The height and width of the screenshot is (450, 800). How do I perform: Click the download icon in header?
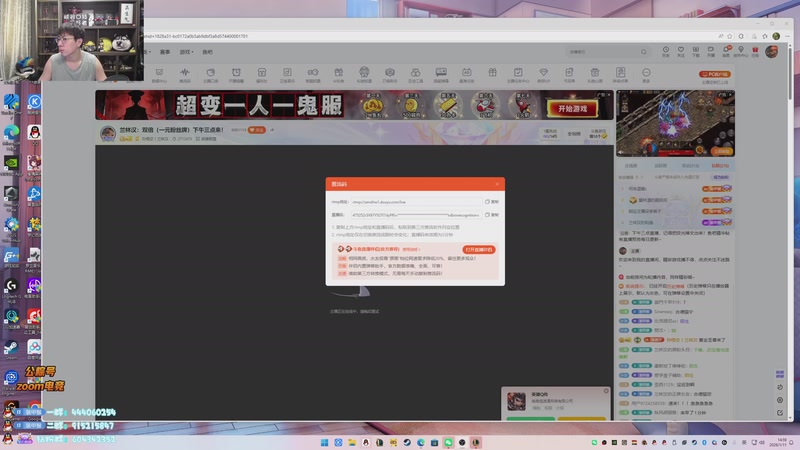click(x=695, y=51)
